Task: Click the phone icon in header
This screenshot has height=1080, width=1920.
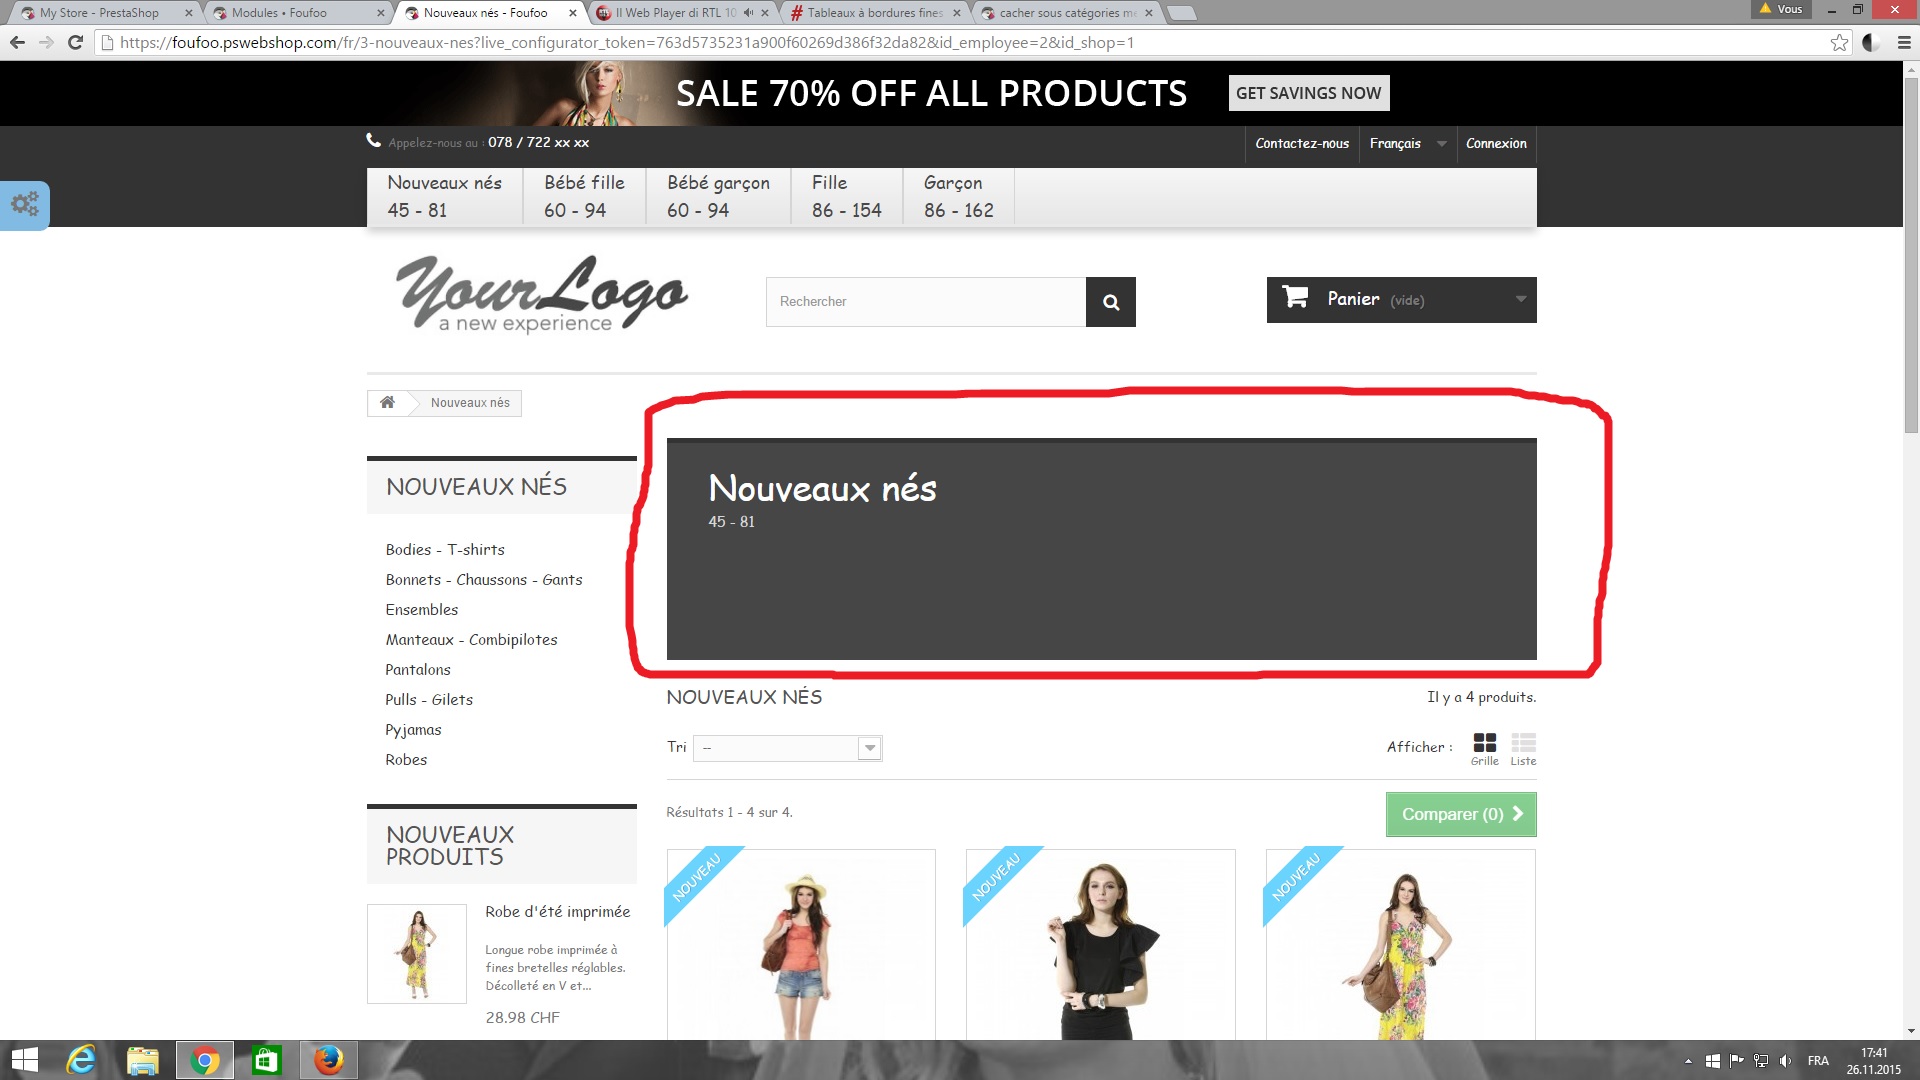Action: click(374, 141)
